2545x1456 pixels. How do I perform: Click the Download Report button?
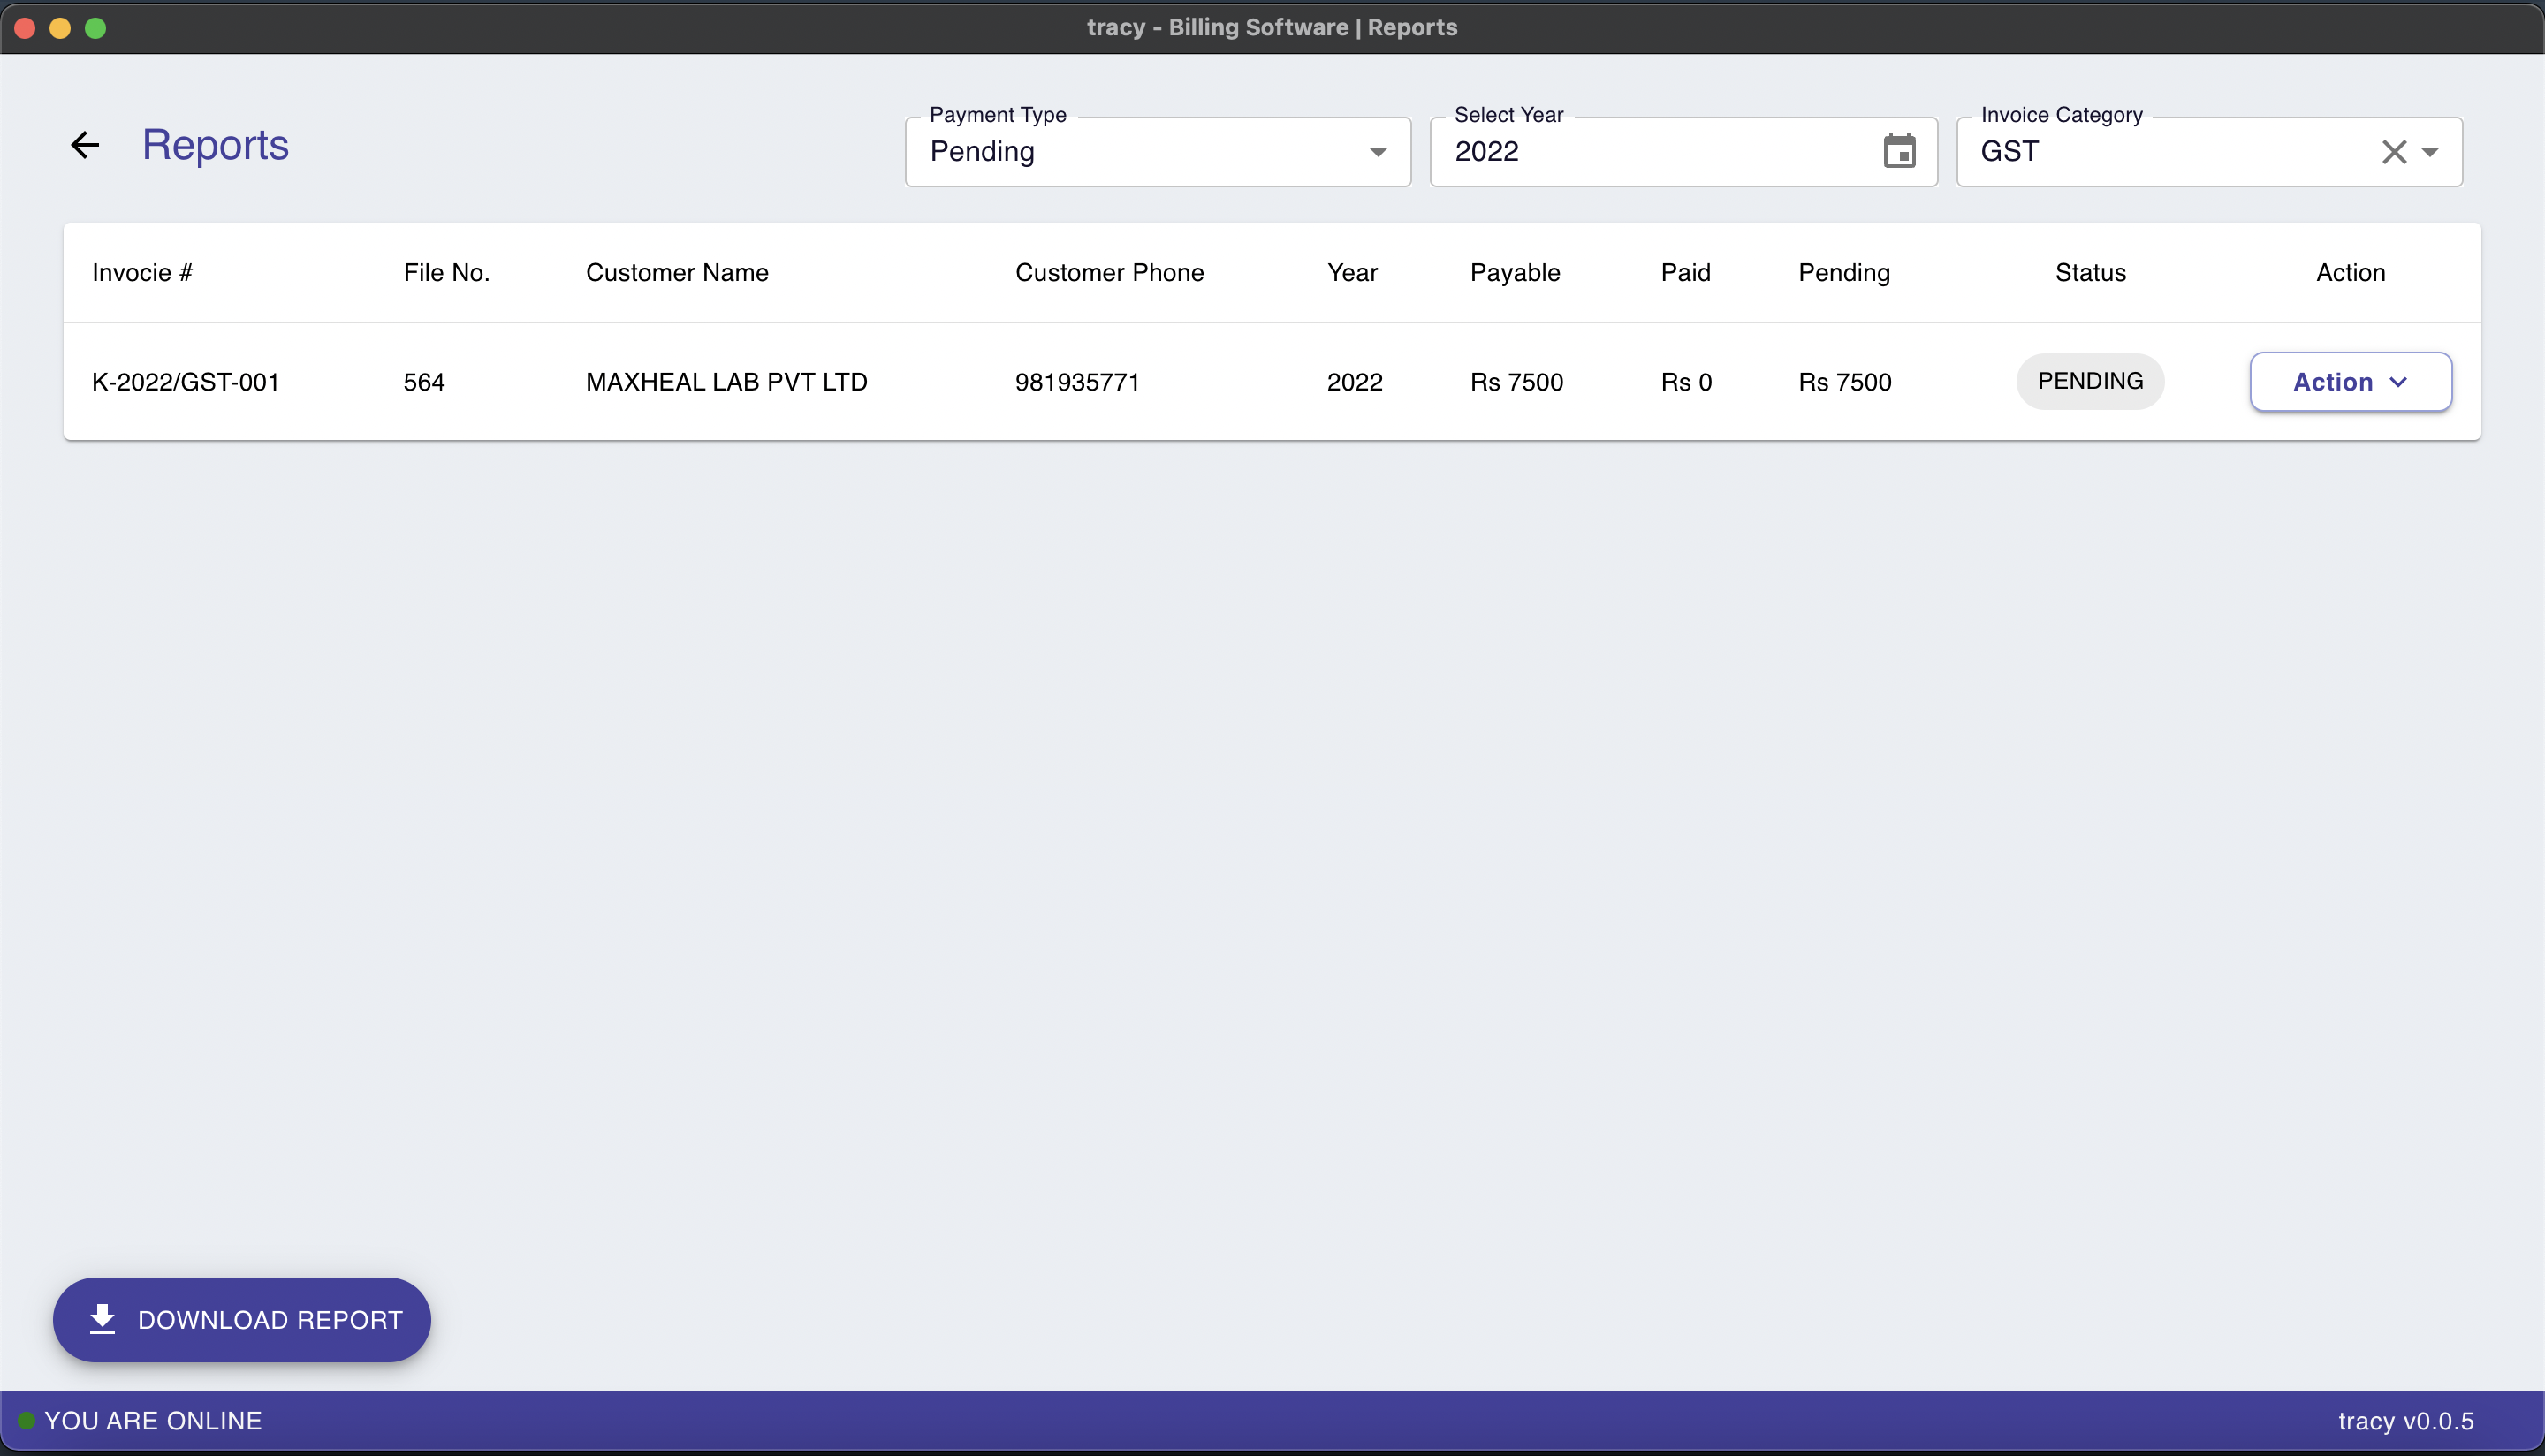pyautogui.click(x=242, y=1320)
